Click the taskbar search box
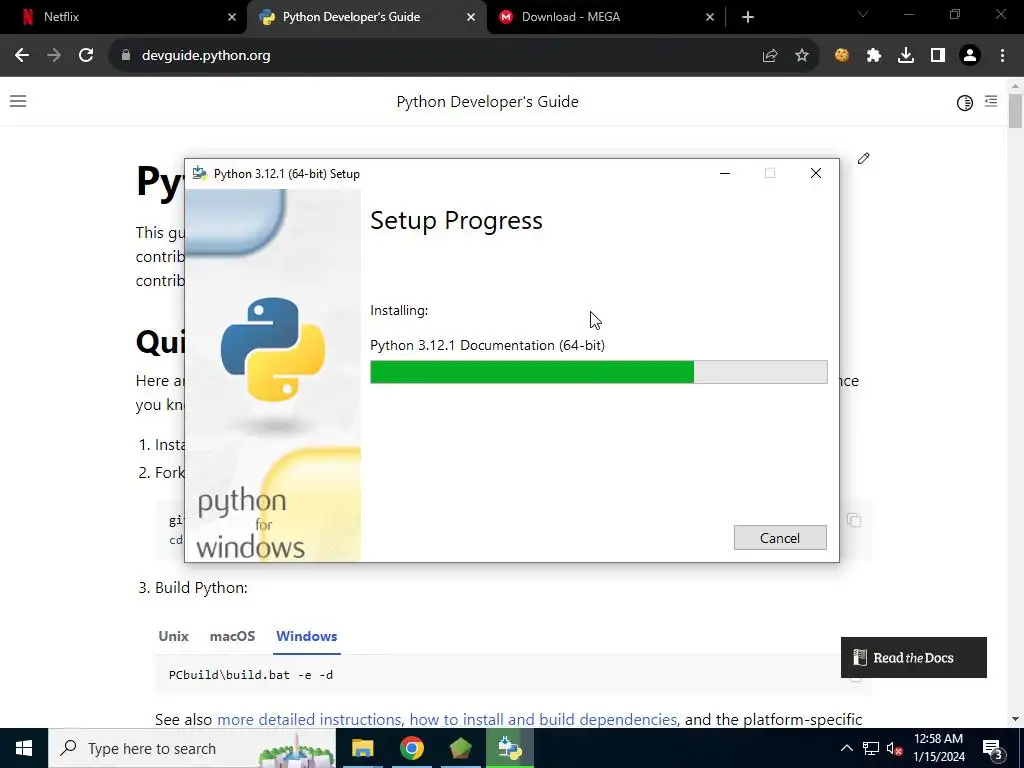Screen dimensions: 1024x768 [x=192, y=748]
